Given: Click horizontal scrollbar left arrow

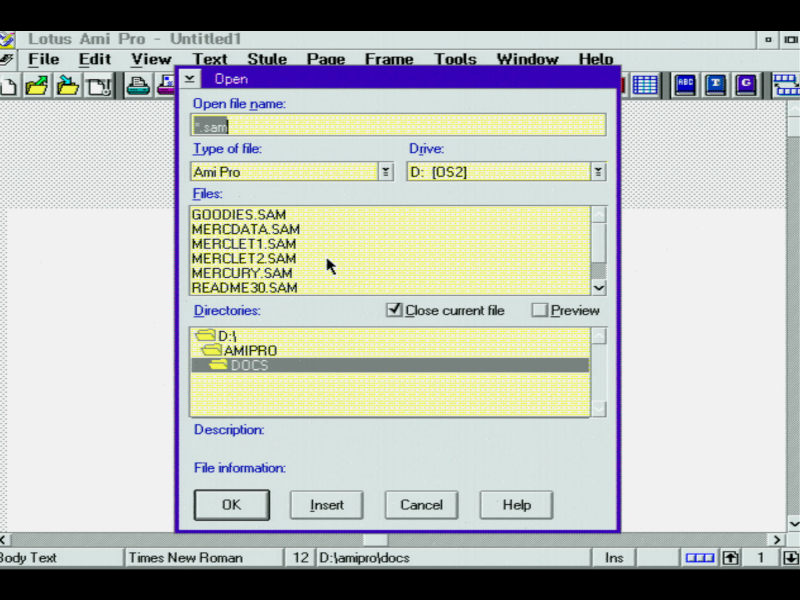Looking at the screenshot, I should click(3, 539).
